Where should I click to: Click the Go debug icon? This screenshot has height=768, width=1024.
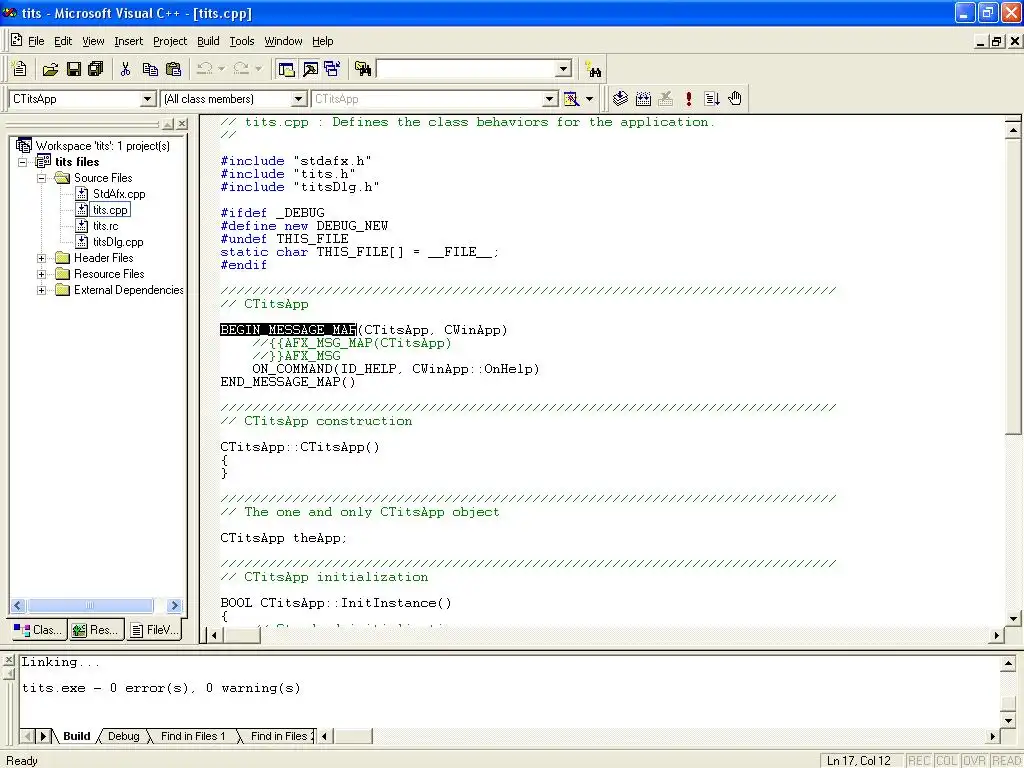point(712,99)
